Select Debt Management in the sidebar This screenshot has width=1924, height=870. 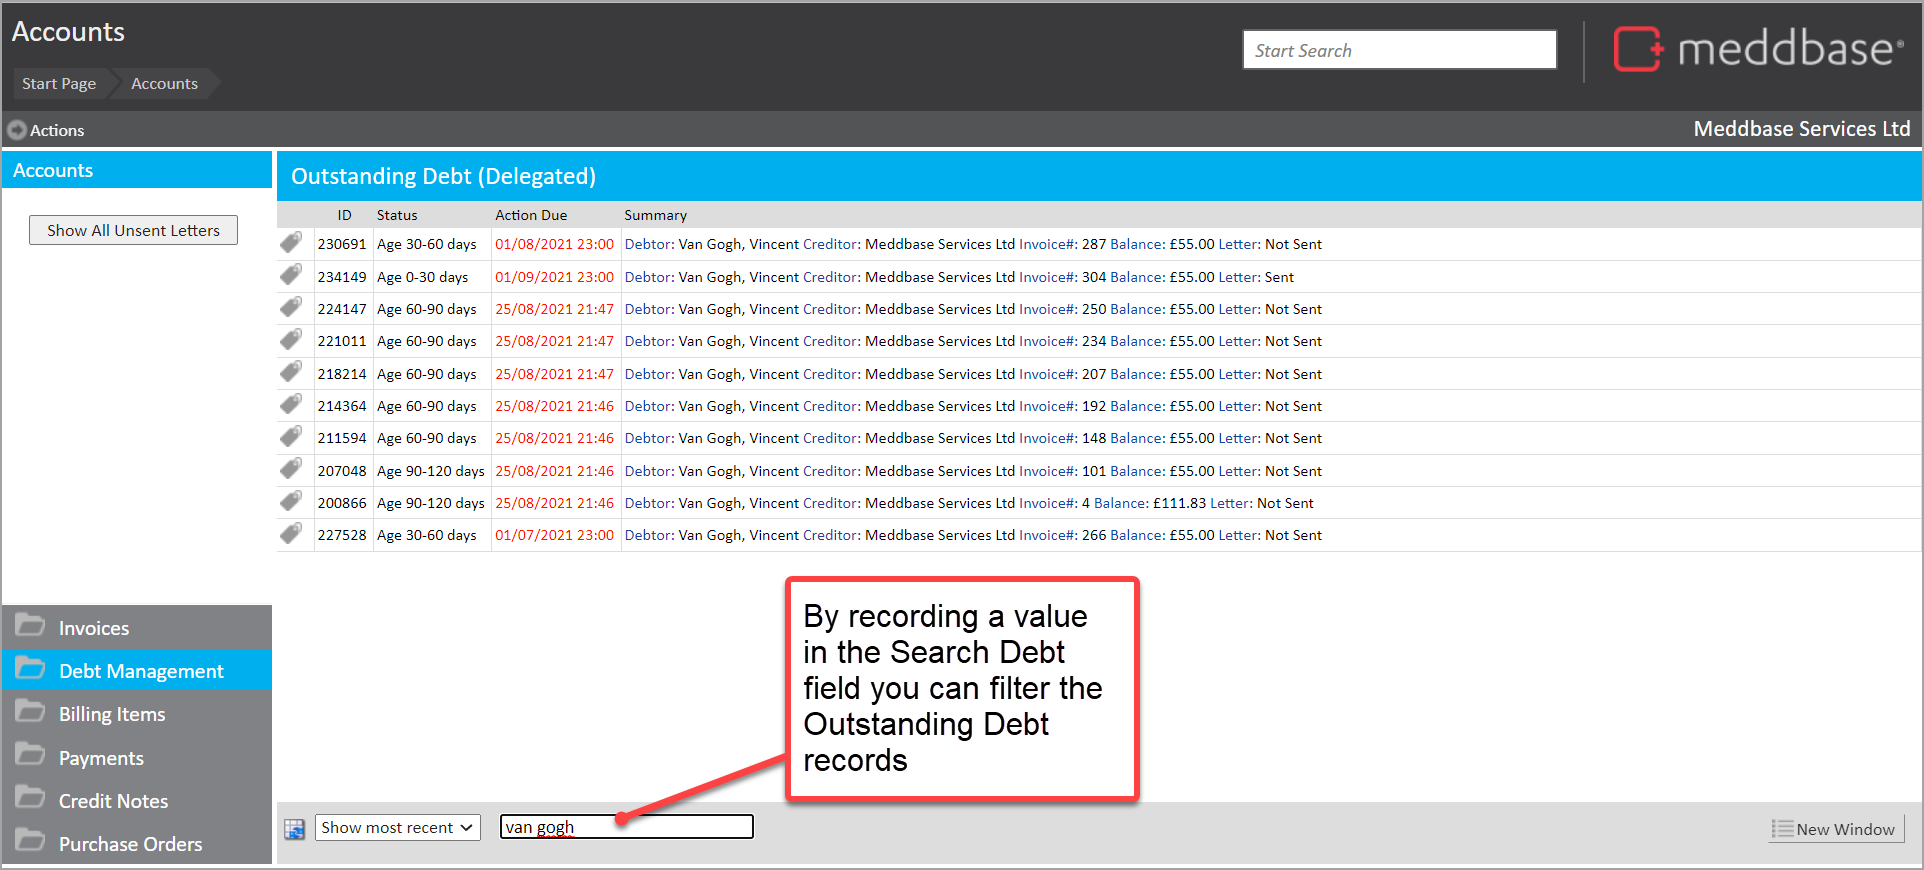140,671
